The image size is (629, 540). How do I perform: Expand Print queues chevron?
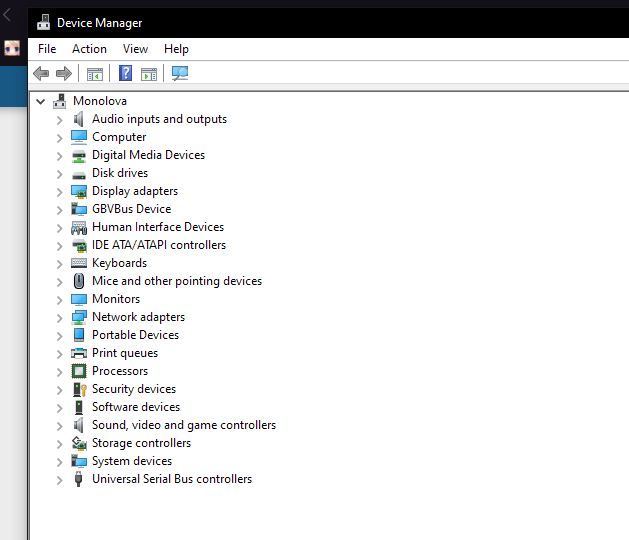tap(59, 353)
